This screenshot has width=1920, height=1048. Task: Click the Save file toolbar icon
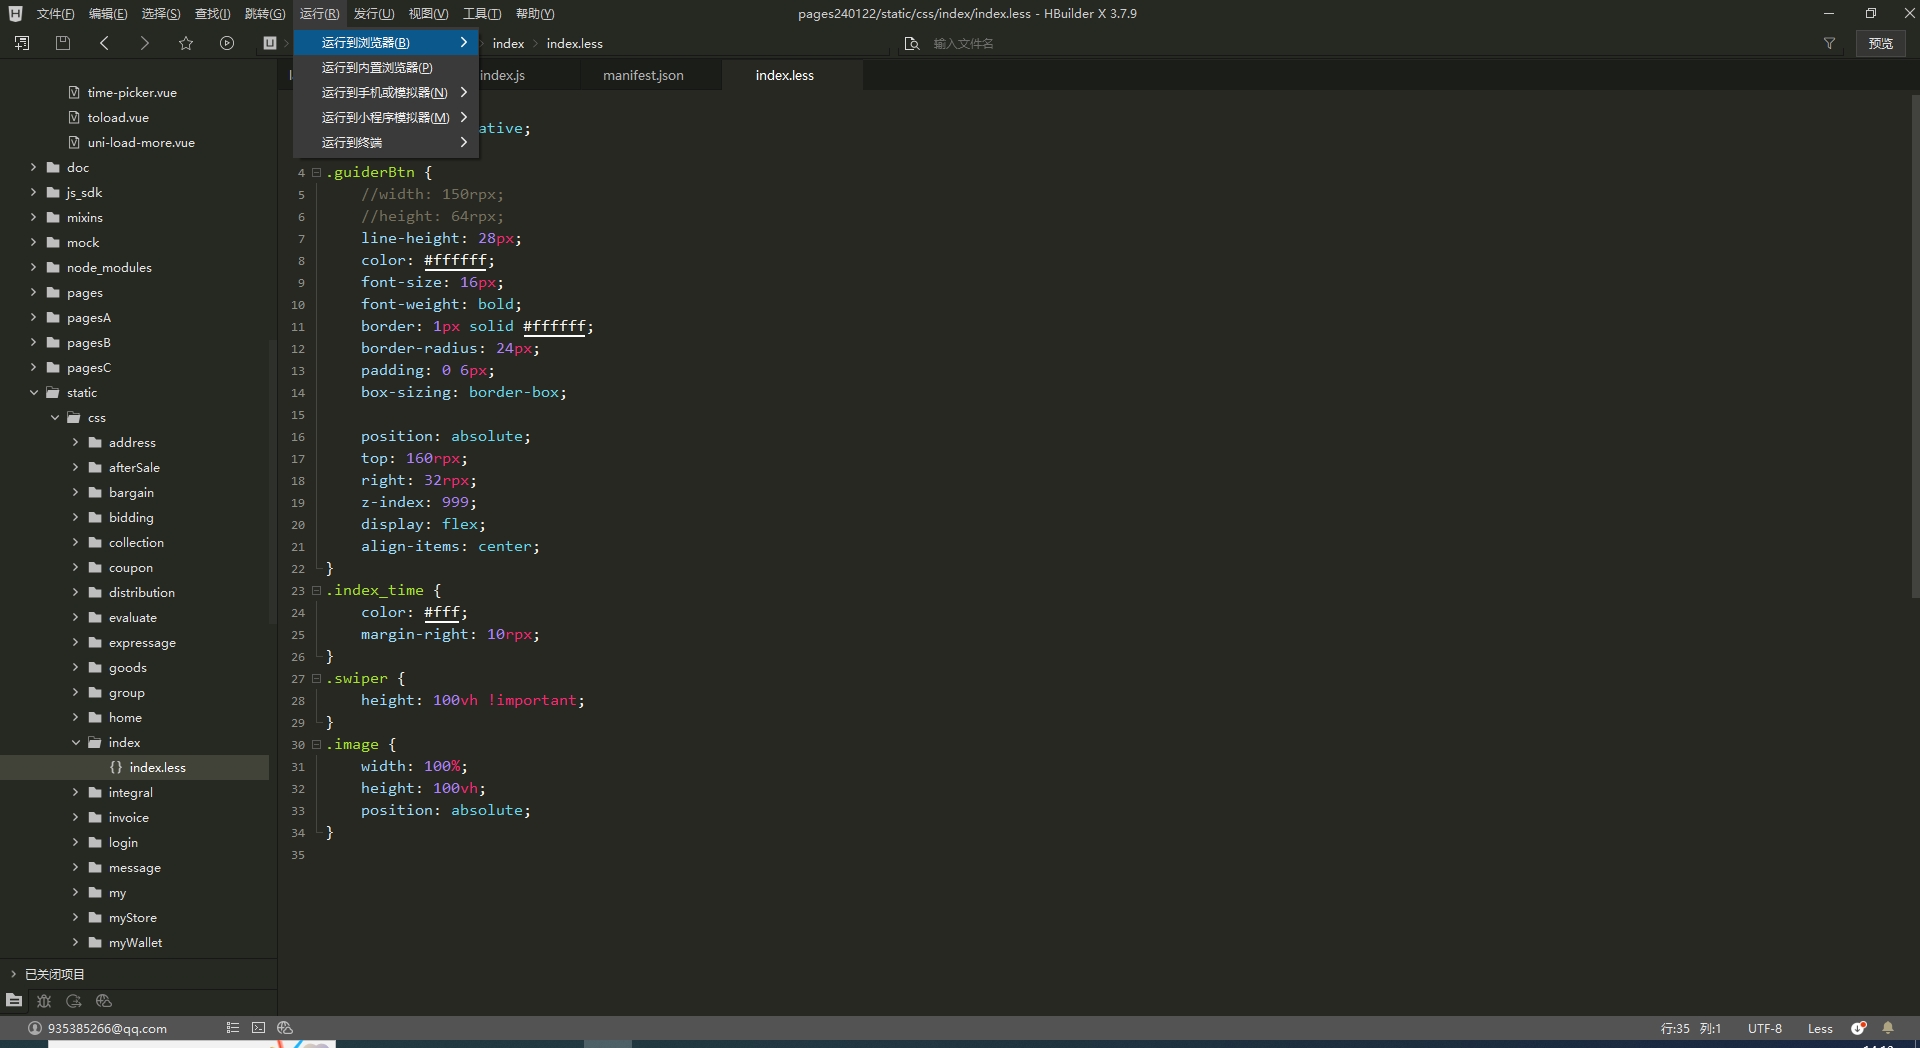point(63,43)
